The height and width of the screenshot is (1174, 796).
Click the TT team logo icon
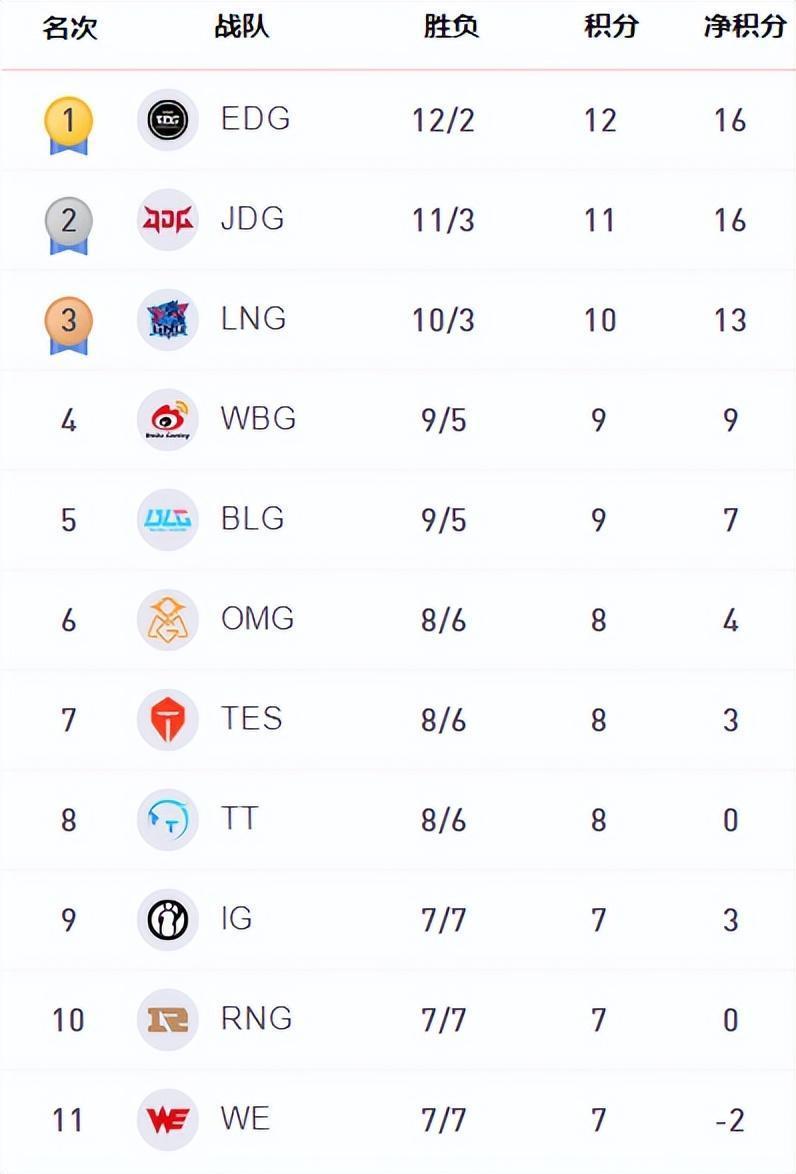(x=167, y=820)
